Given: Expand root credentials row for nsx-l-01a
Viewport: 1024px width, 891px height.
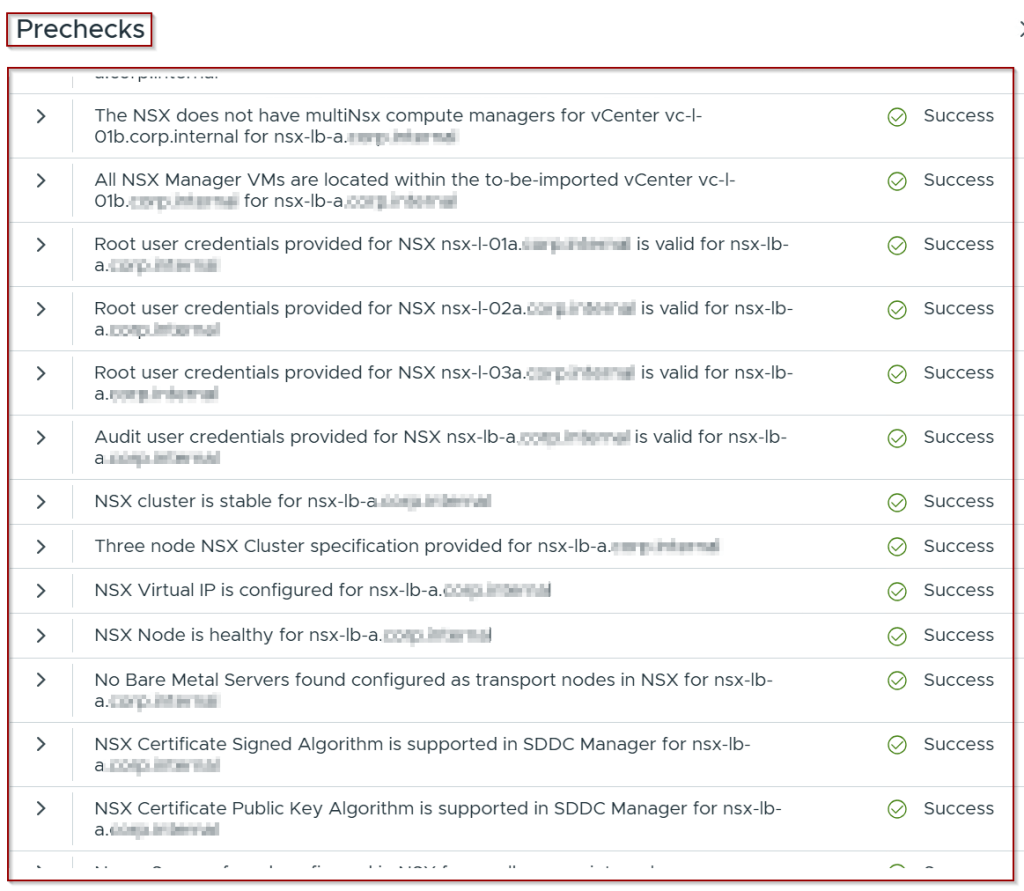Looking at the screenshot, I should coord(41,245).
